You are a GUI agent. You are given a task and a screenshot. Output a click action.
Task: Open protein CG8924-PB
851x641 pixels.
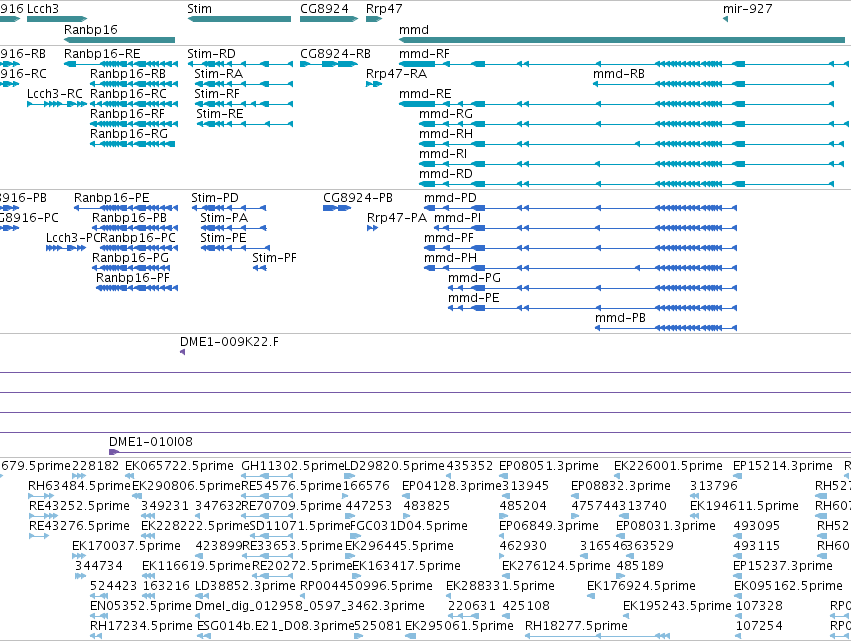(358, 198)
